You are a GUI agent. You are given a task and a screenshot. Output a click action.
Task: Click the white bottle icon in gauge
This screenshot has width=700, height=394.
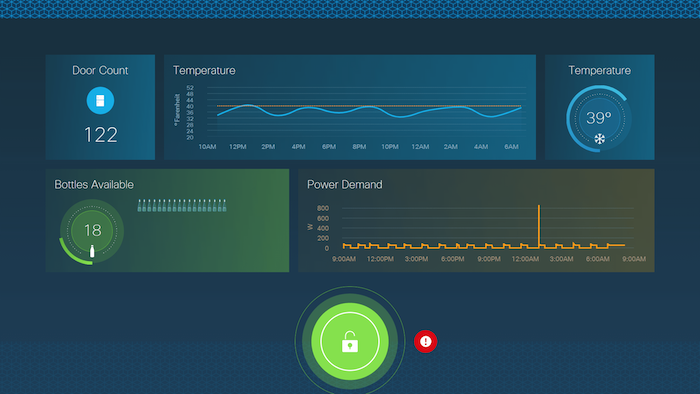tap(92, 251)
